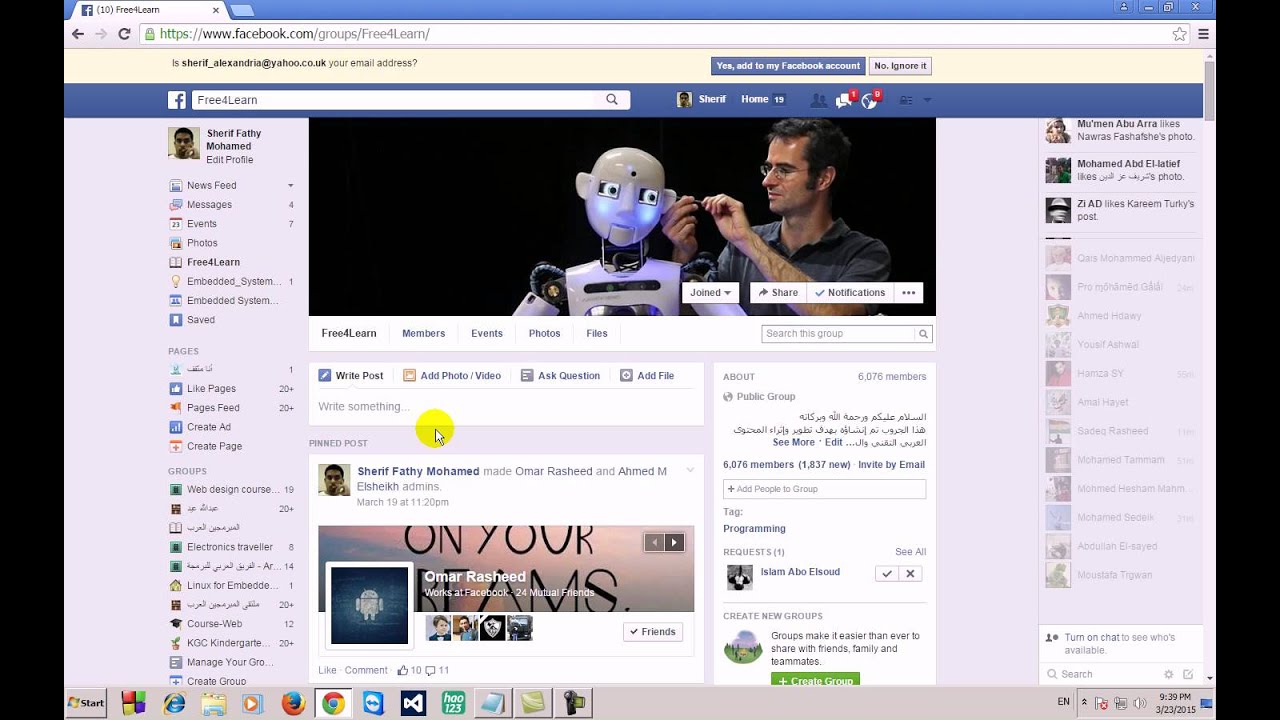Open the group Events tab
This screenshot has width=1280, height=720.
[x=487, y=334]
